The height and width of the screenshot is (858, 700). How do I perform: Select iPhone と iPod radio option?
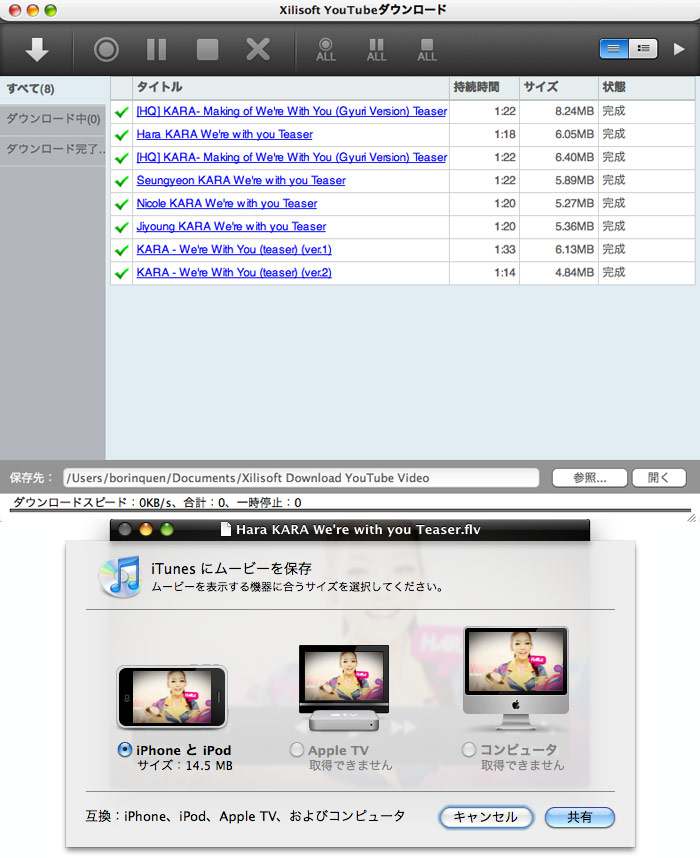[125, 750]
